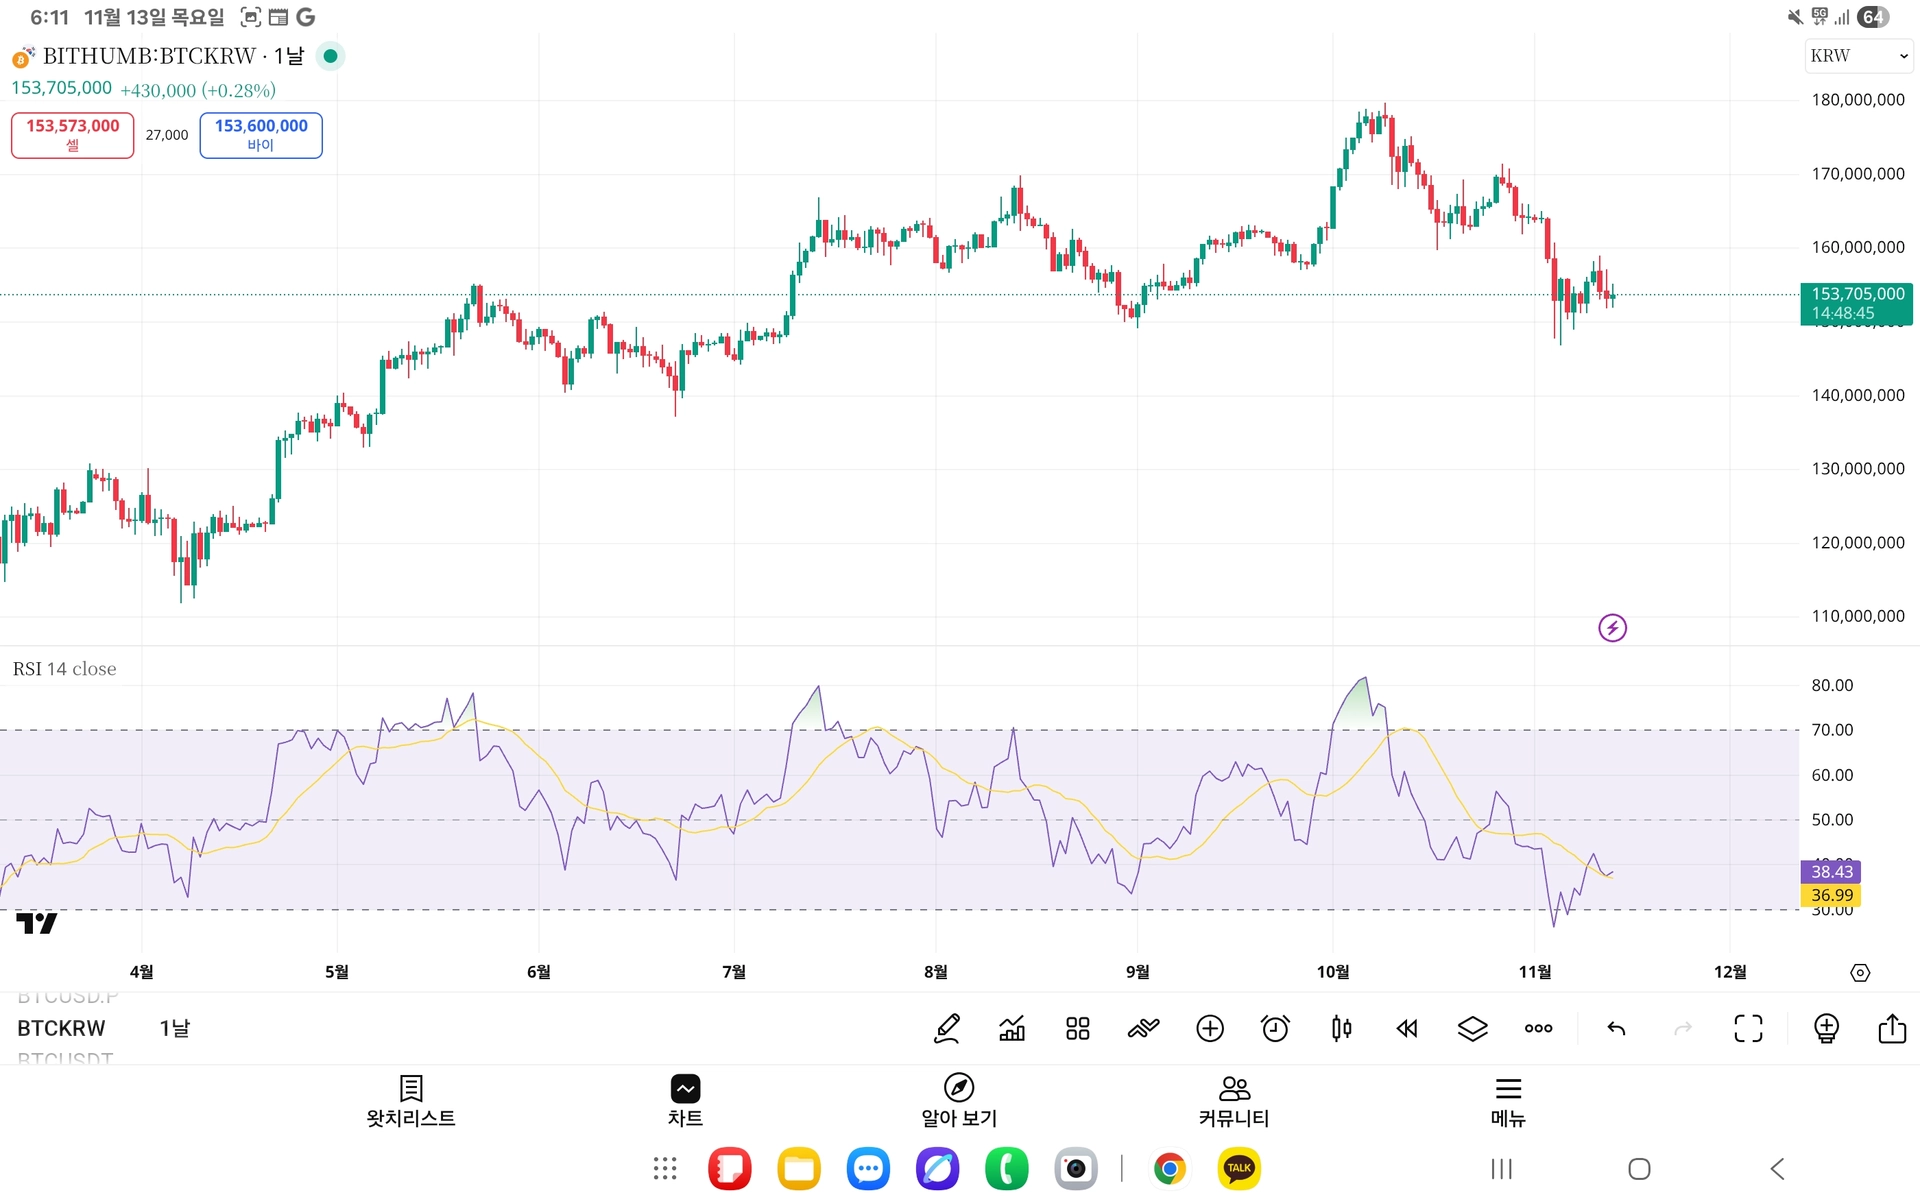Open the object tree layers icon

tap(1472, 1028)
